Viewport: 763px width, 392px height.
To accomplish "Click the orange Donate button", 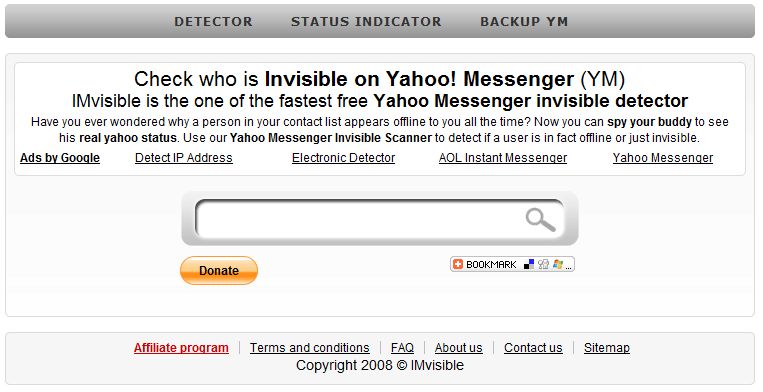I will (x=219, y=270).
